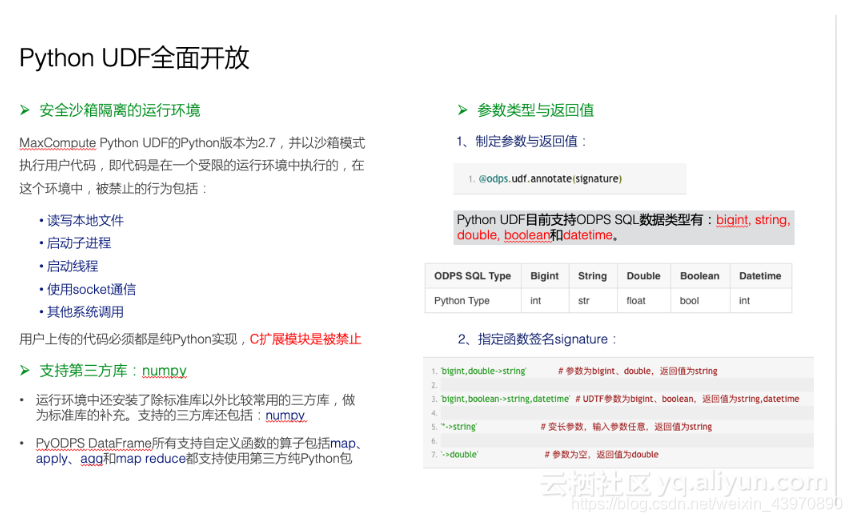Click red text 'C扩展模块是被禁止'
Image resolution: width=852 pixels, height=522 pixels.
305,339
